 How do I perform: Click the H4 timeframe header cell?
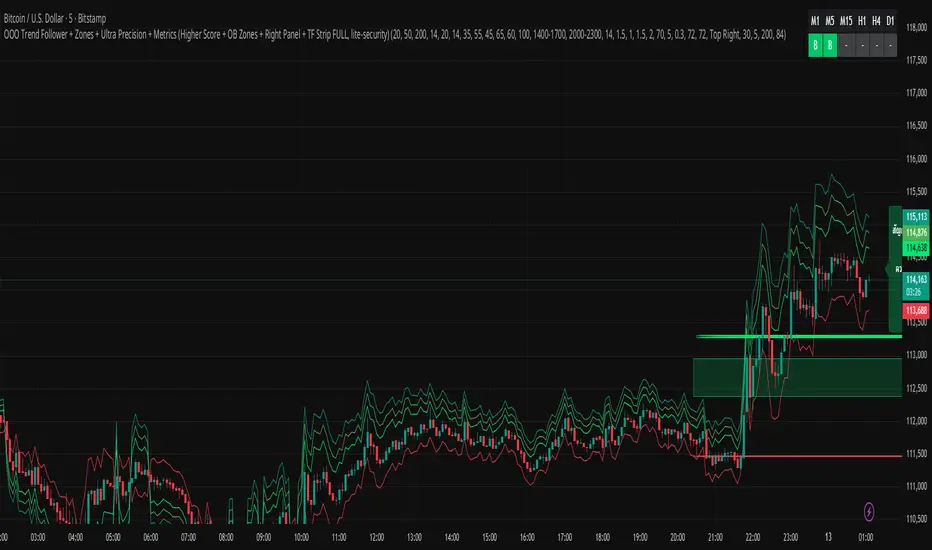876,21
